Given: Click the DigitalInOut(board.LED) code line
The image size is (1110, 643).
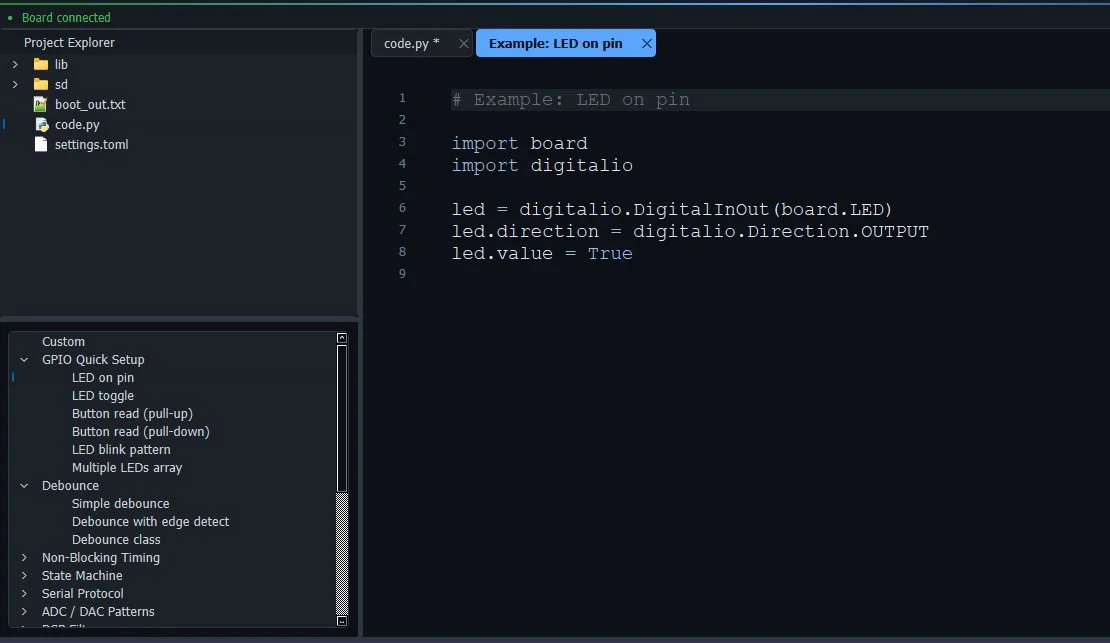Looking at the screenshot, I should point(672,210).
